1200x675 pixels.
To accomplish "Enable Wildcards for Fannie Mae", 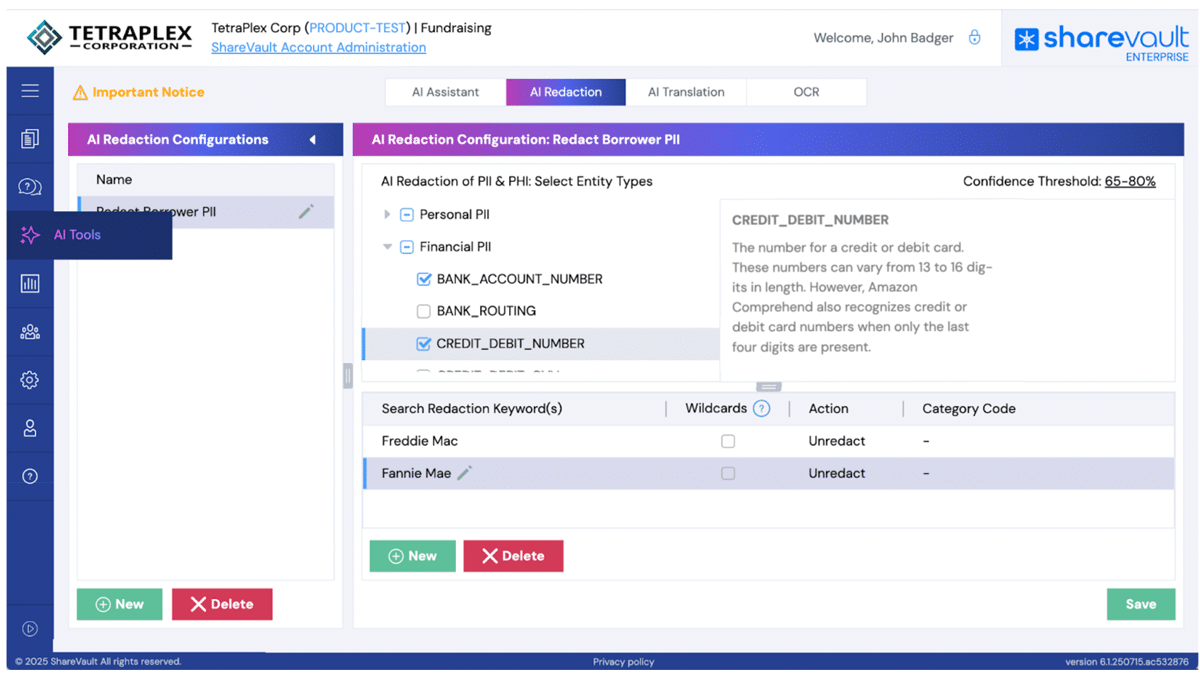I will [728, 473].
